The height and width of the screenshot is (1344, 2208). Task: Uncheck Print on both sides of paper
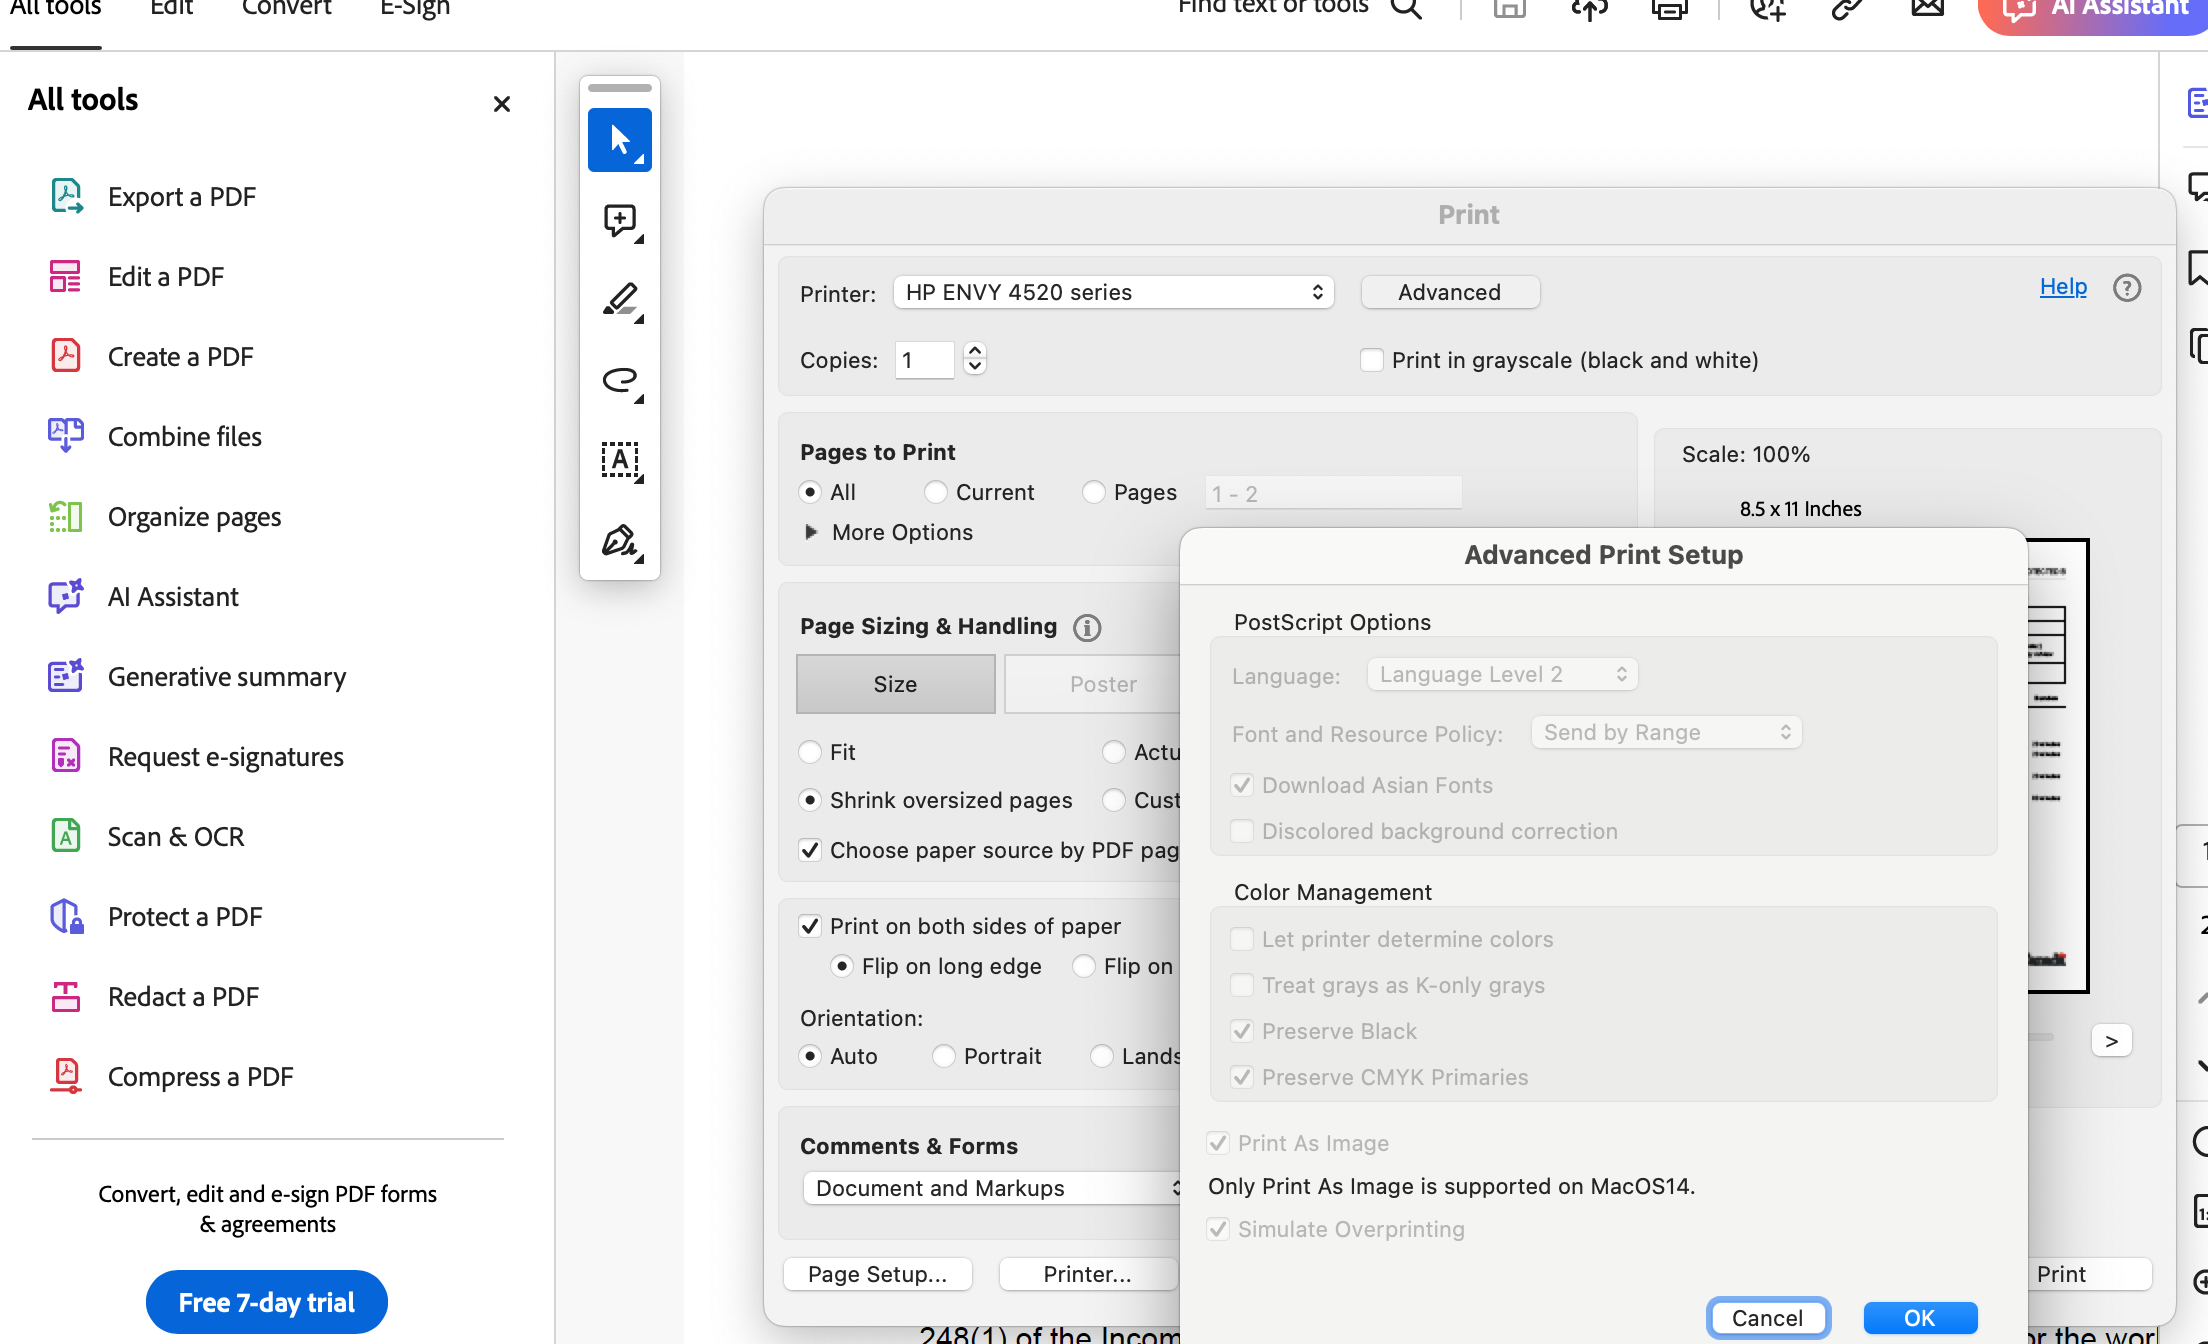[810, 926]
